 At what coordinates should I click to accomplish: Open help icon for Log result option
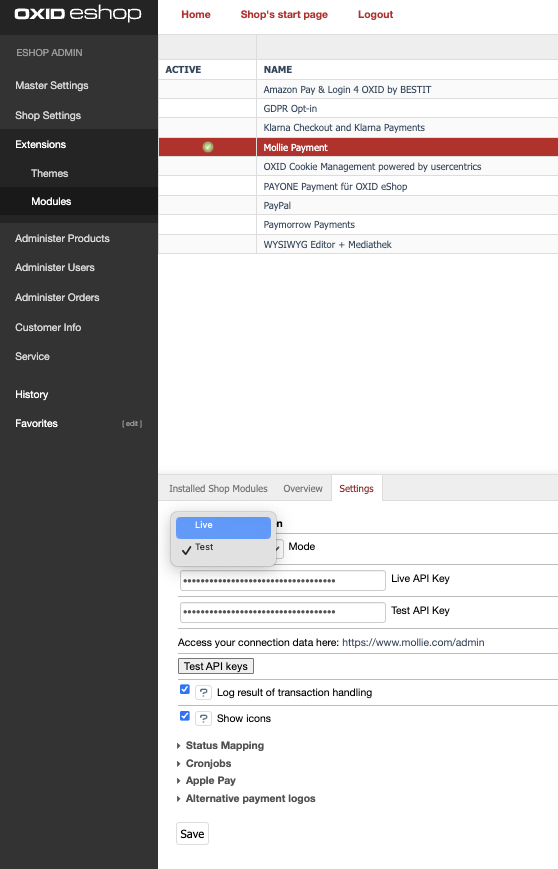(203, 692)
